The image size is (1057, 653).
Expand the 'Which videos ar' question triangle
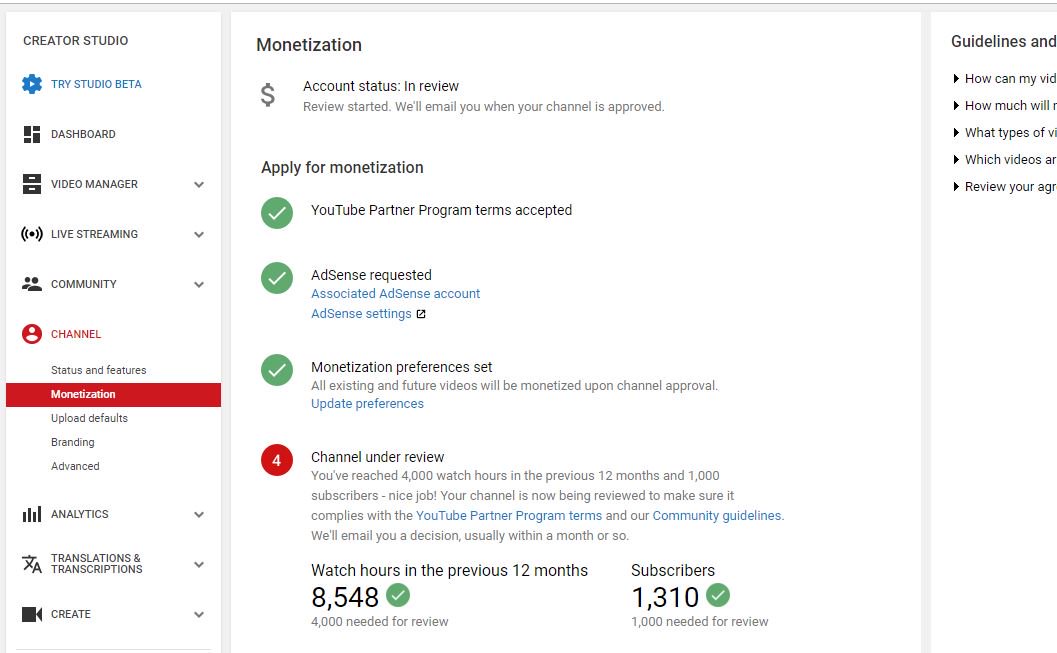point(956,160)
